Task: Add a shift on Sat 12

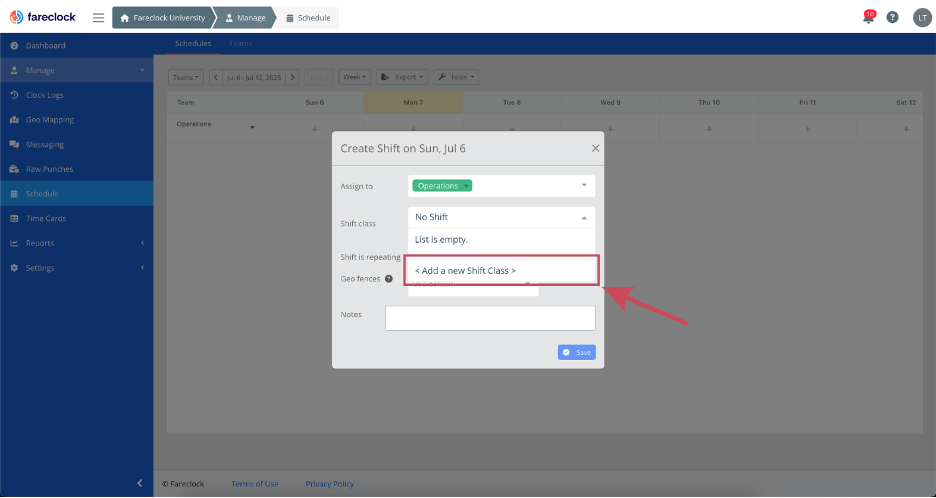Action: [906, 130]
